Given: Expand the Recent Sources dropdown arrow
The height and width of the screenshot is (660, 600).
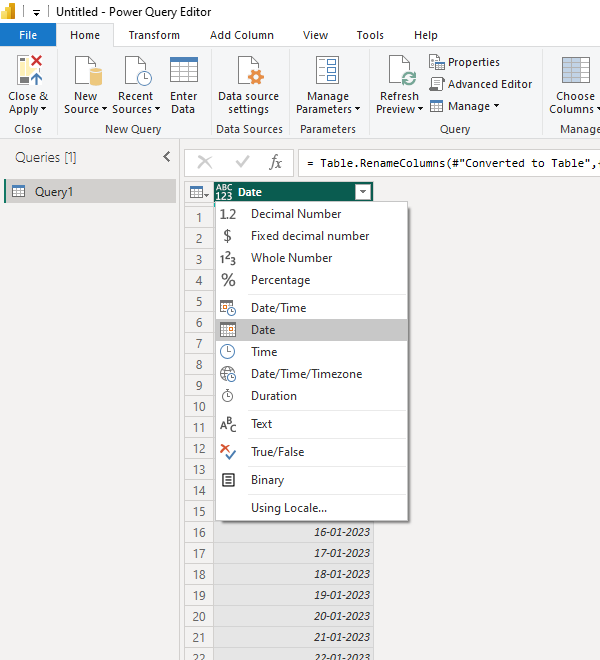Looking at the screenshot, I should [157, 109].
